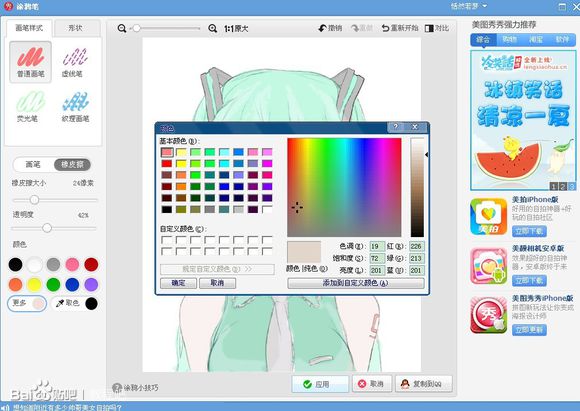Select the fourth tab in recommendations panel
The image size is (580, 411).
click(x=562, y=39)
